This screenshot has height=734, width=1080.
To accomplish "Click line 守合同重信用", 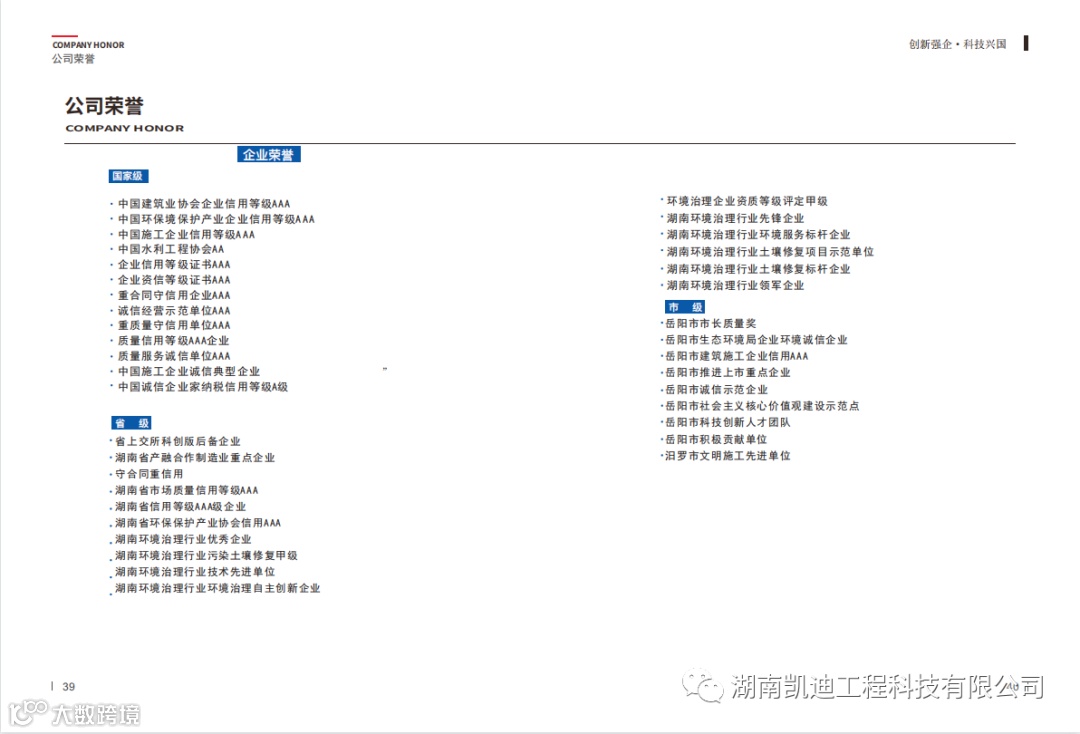I will click(x=149, y=474).
